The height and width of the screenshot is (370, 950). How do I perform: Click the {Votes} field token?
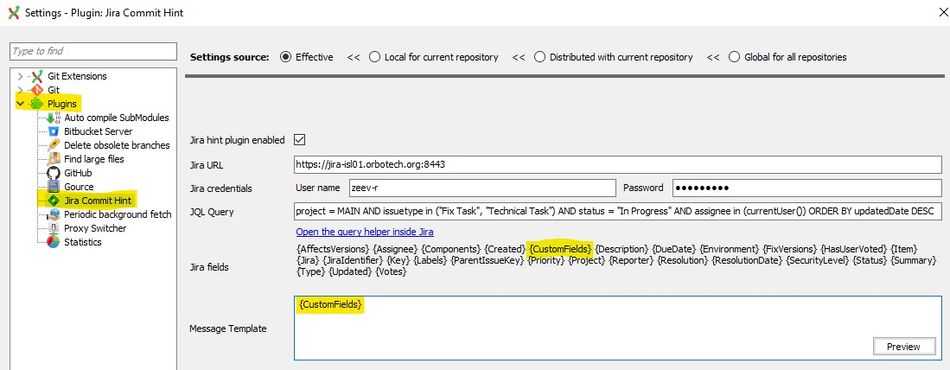(391, 272)
